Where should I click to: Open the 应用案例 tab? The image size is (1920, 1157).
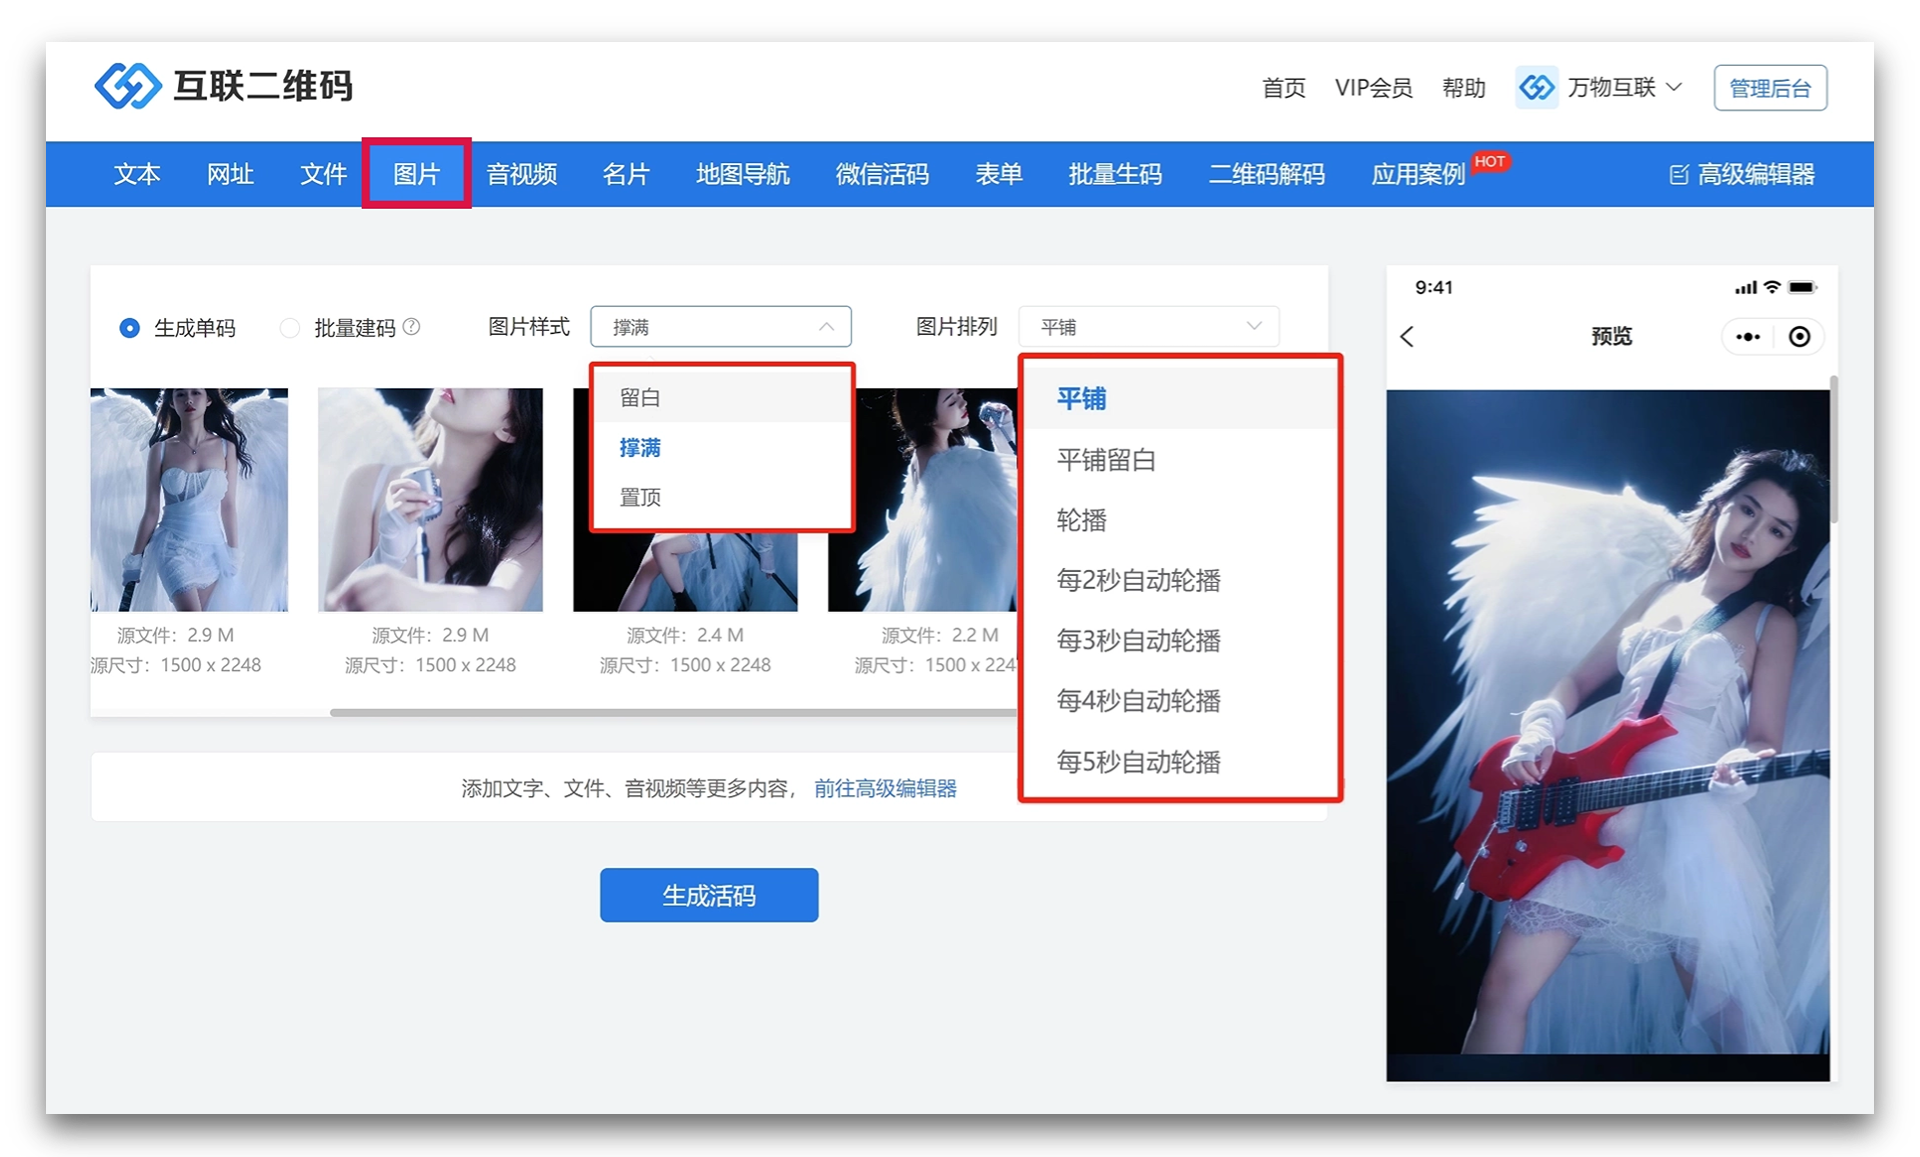(x=1418, y=174)
